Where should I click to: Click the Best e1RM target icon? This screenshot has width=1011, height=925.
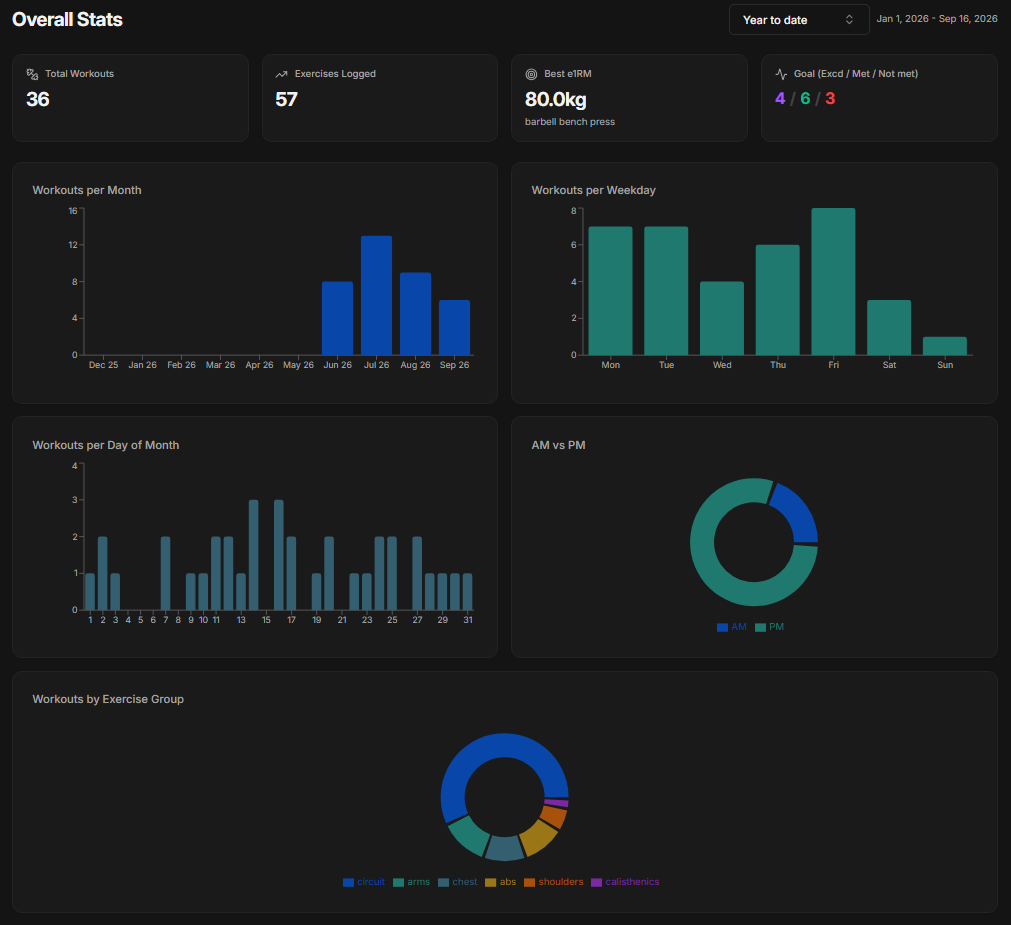[531, 74]
